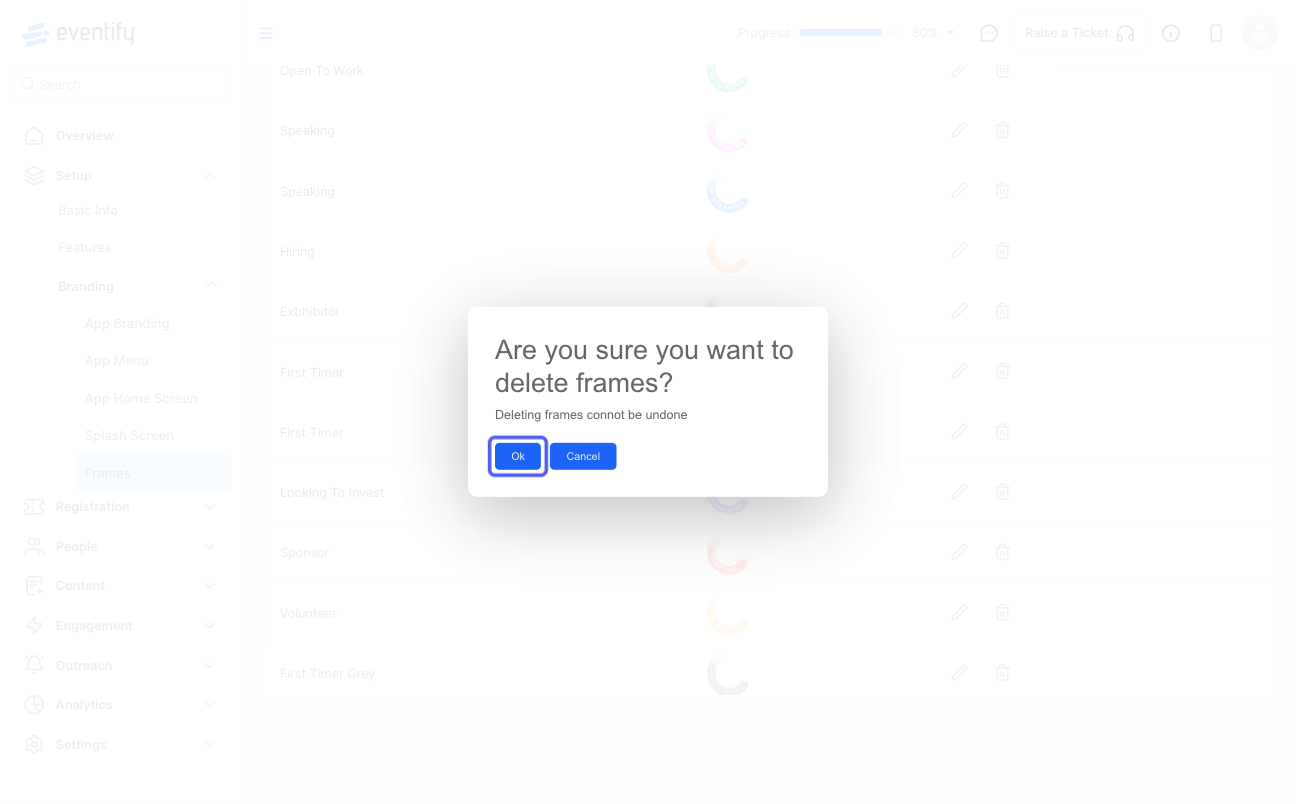
Task: Click the pencil edit icon for Sponsor frame
Action: point(959,552)
